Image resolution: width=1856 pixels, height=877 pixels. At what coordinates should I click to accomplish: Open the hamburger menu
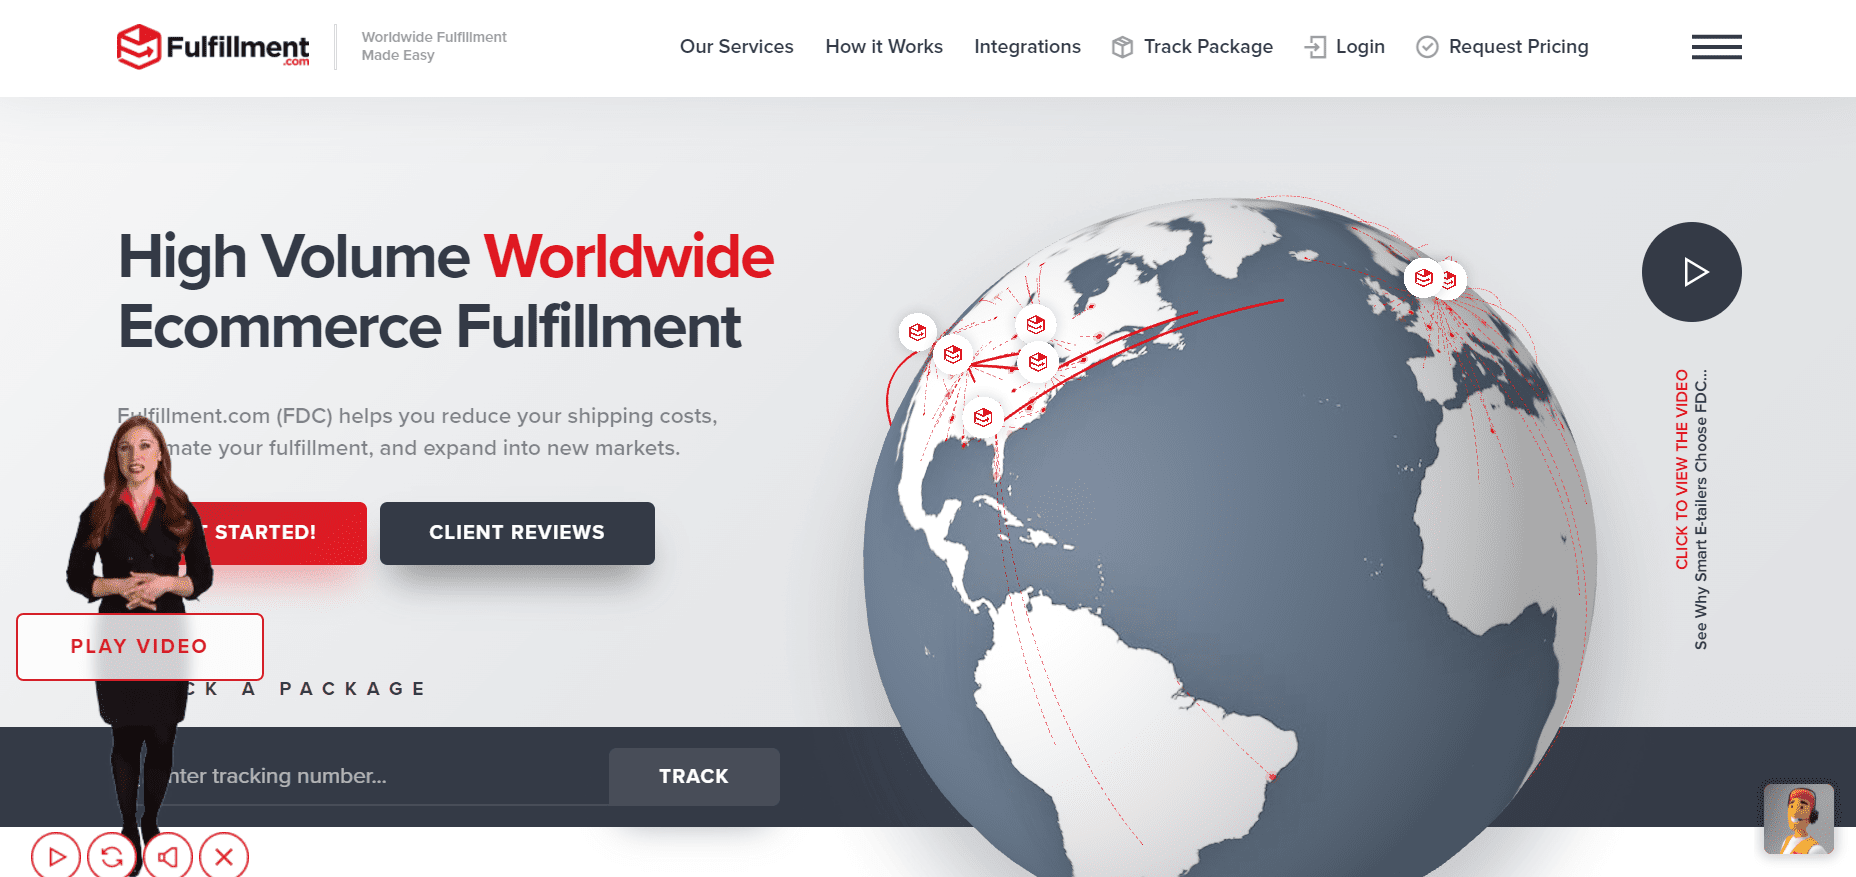tap(1717, 47)
